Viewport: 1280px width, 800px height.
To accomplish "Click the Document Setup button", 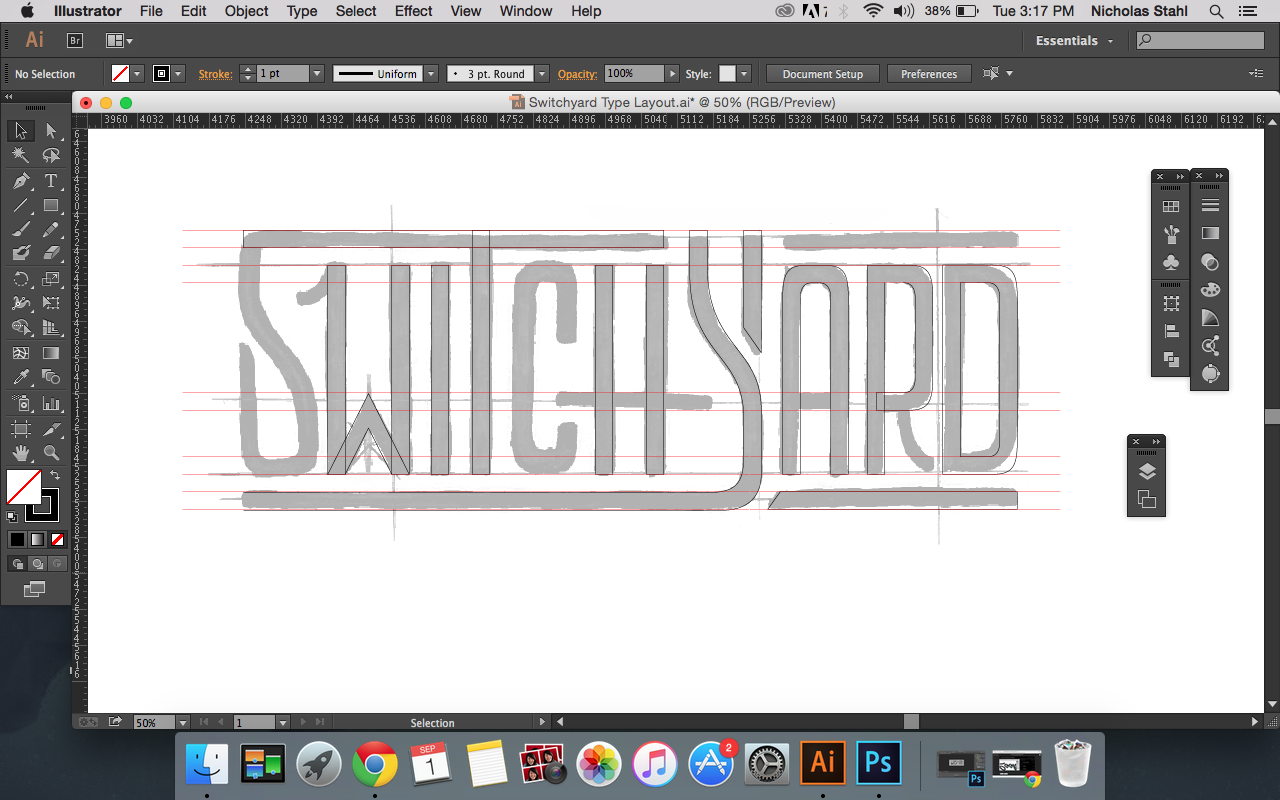I will coord(822,74).
